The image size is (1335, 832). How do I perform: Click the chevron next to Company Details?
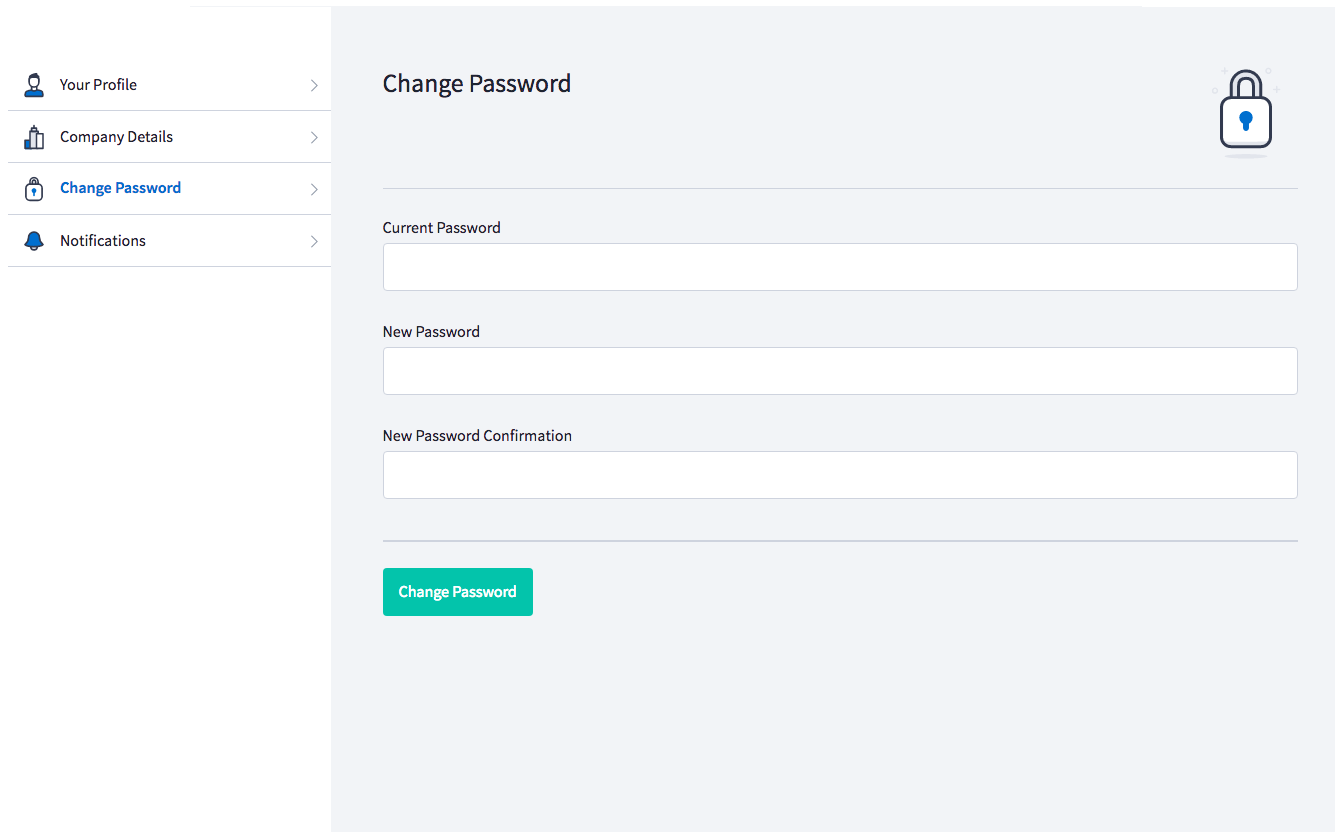click(314, 136)
